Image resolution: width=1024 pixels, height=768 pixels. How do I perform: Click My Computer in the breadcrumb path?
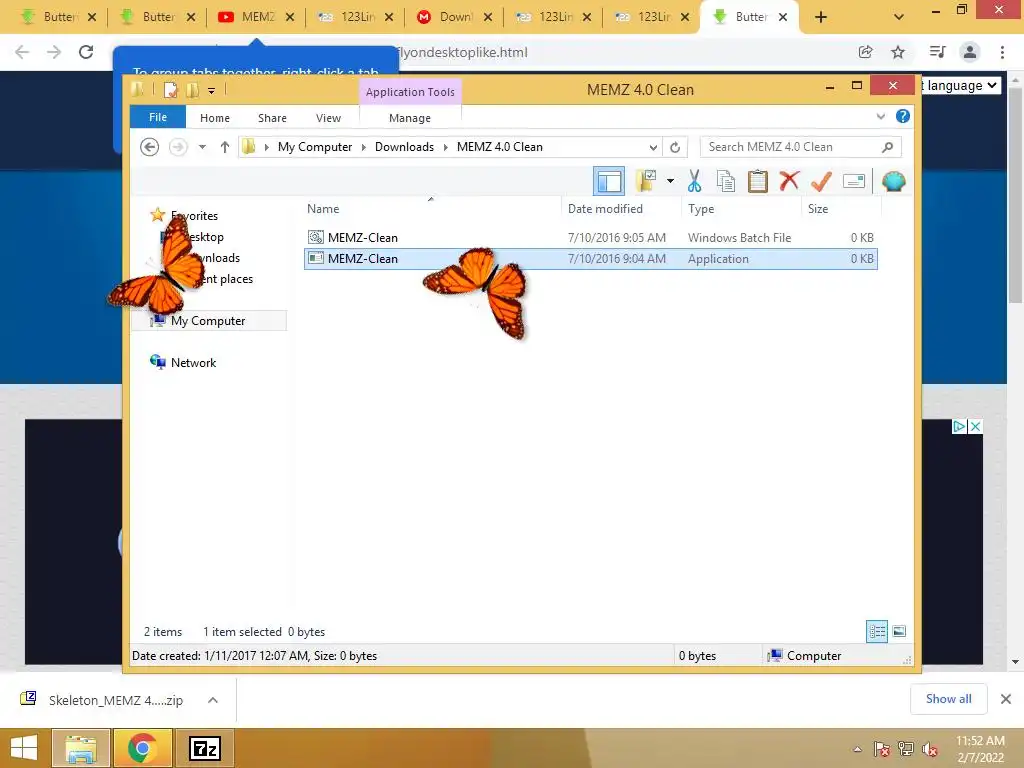[315, 147]
